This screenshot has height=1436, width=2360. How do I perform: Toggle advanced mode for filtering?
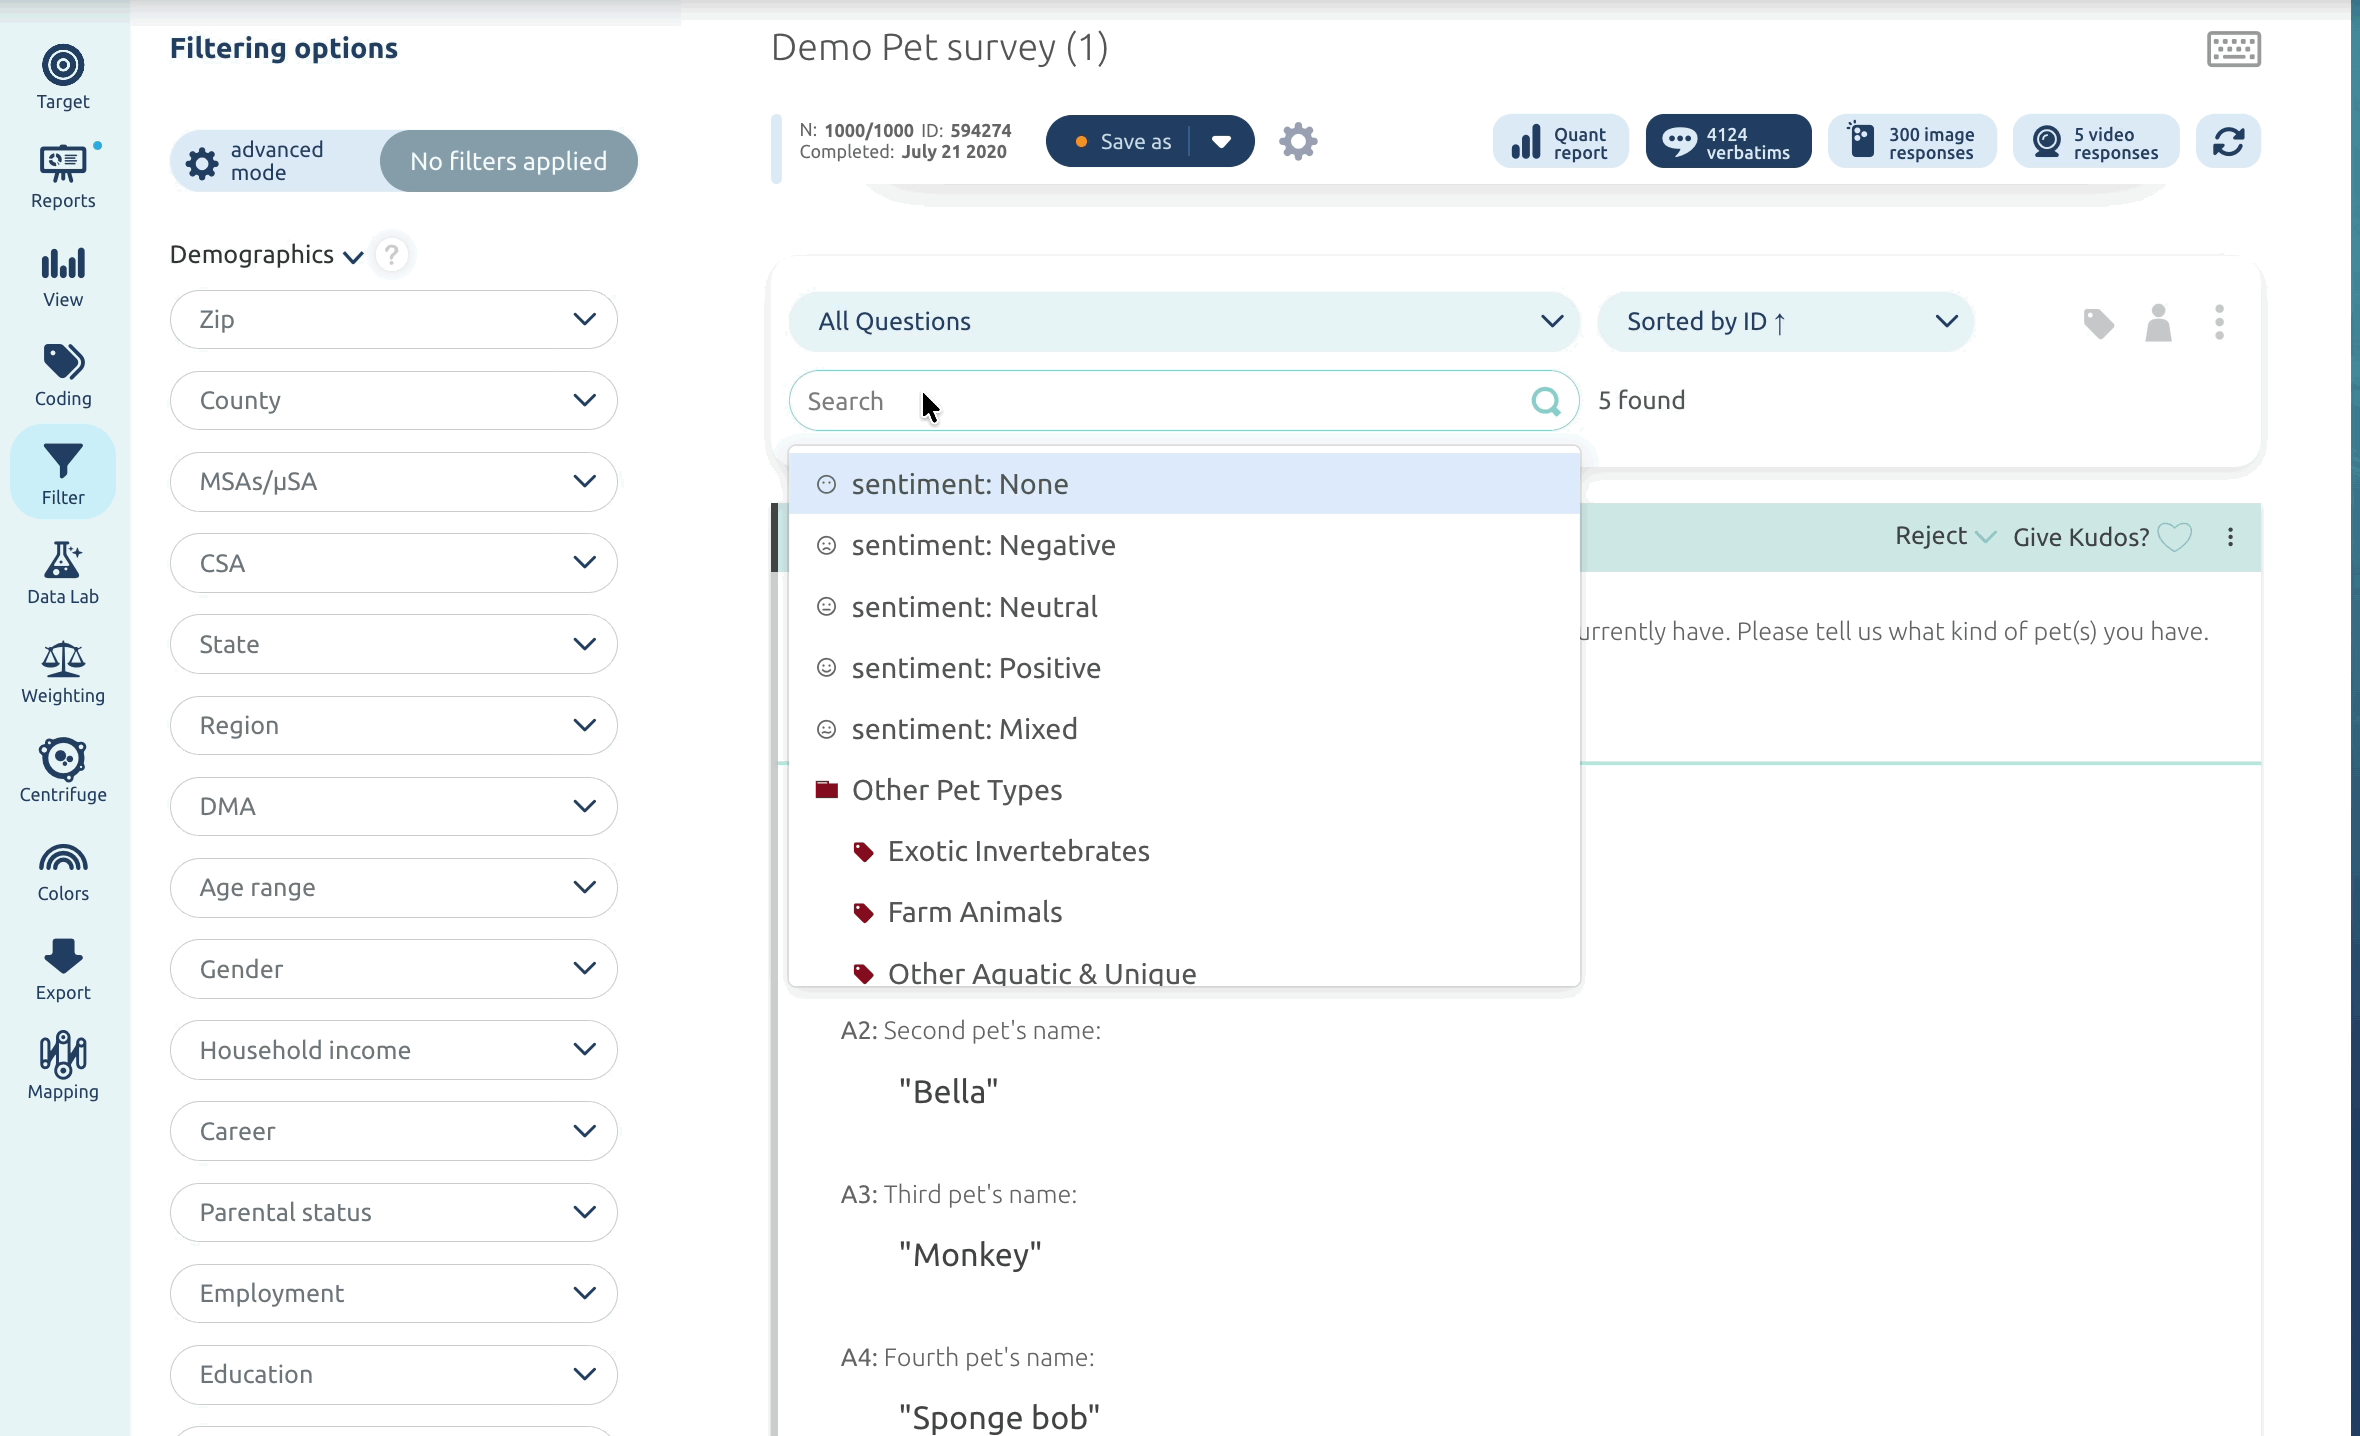coord(274,161)
